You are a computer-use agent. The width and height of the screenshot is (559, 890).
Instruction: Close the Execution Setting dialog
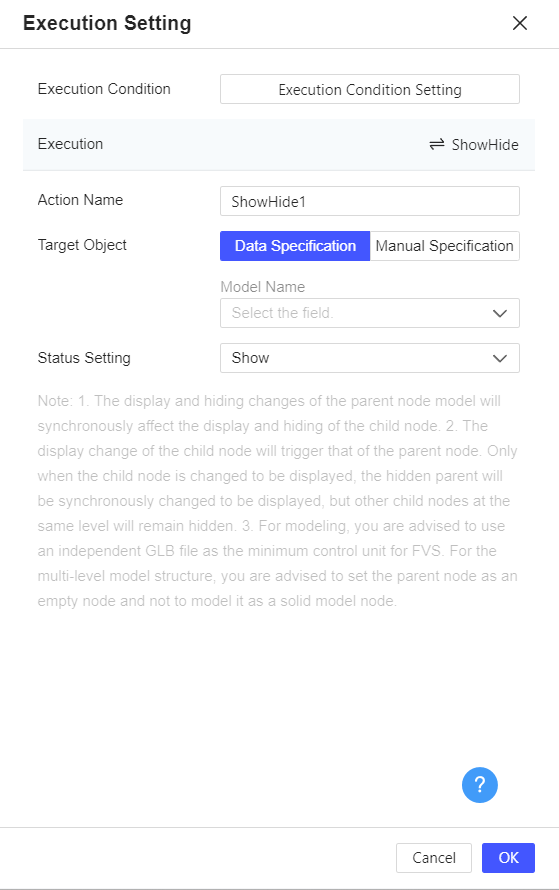click(x=520, y=23)
